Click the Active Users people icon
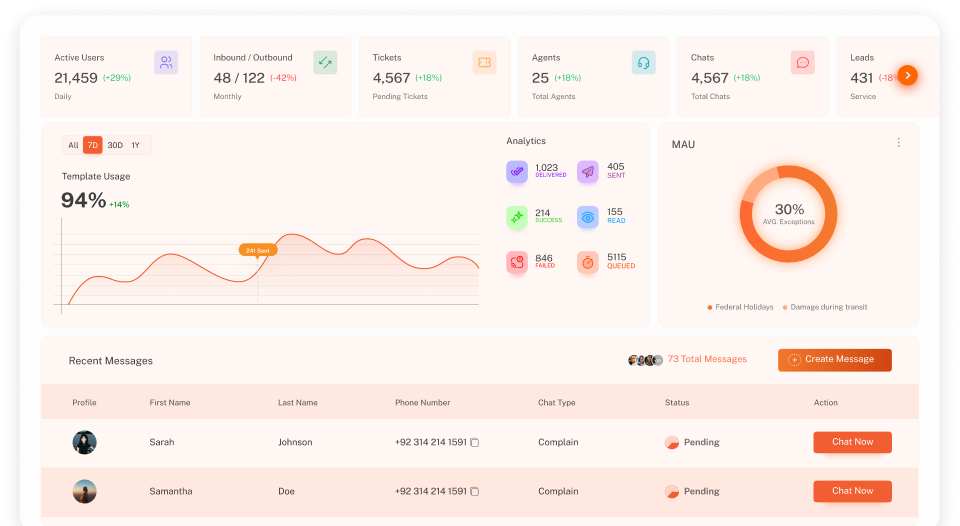The image size is (960, 526). click(x=166, y=62)
